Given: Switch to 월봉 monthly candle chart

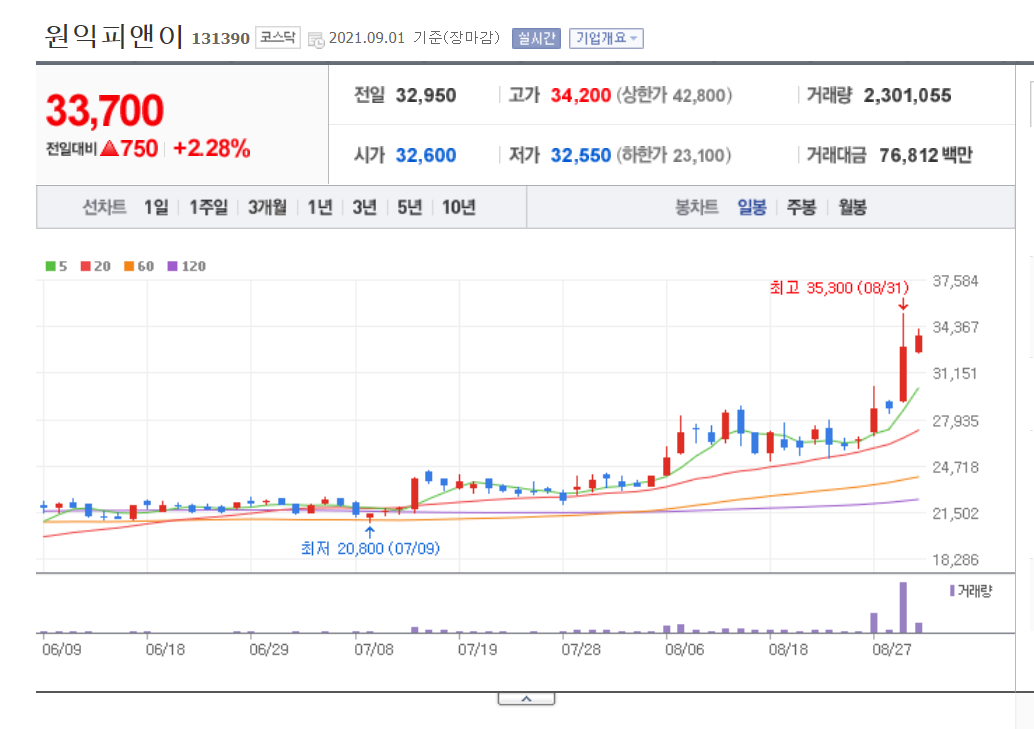Looking at the screenshot, I should click(x=853, y=208).
